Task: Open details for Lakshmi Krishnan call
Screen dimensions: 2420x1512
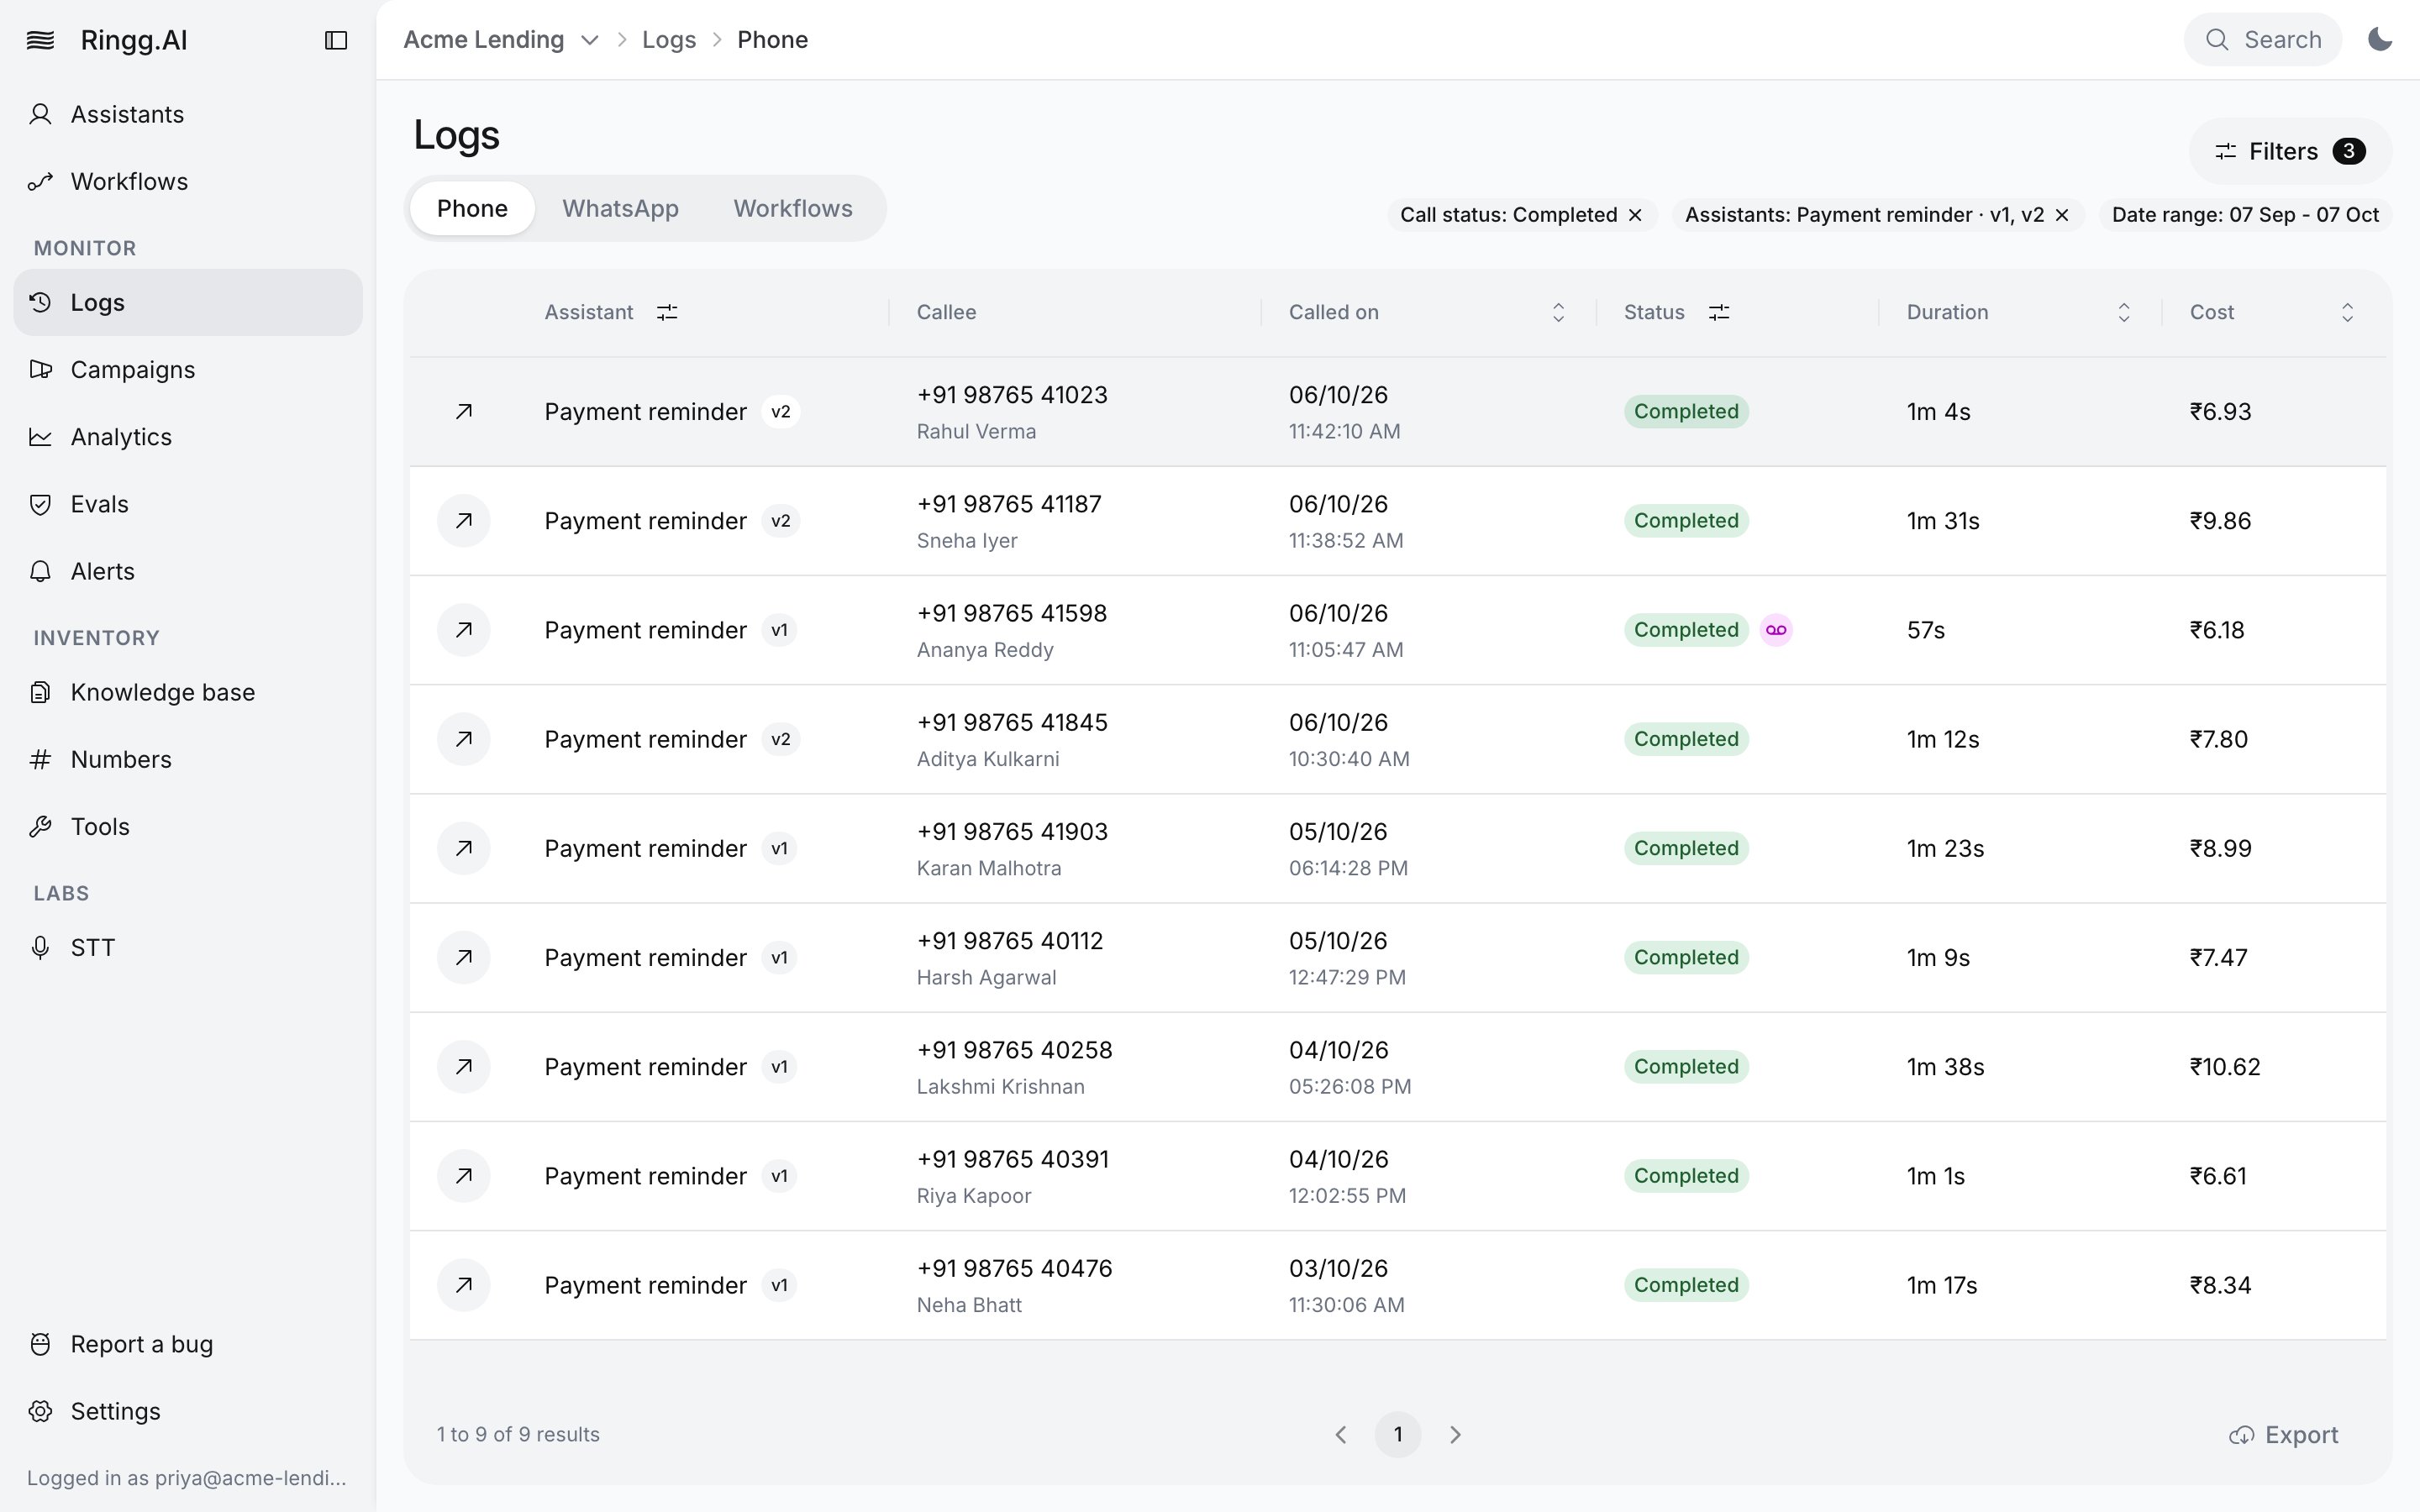Action: 464,1066
